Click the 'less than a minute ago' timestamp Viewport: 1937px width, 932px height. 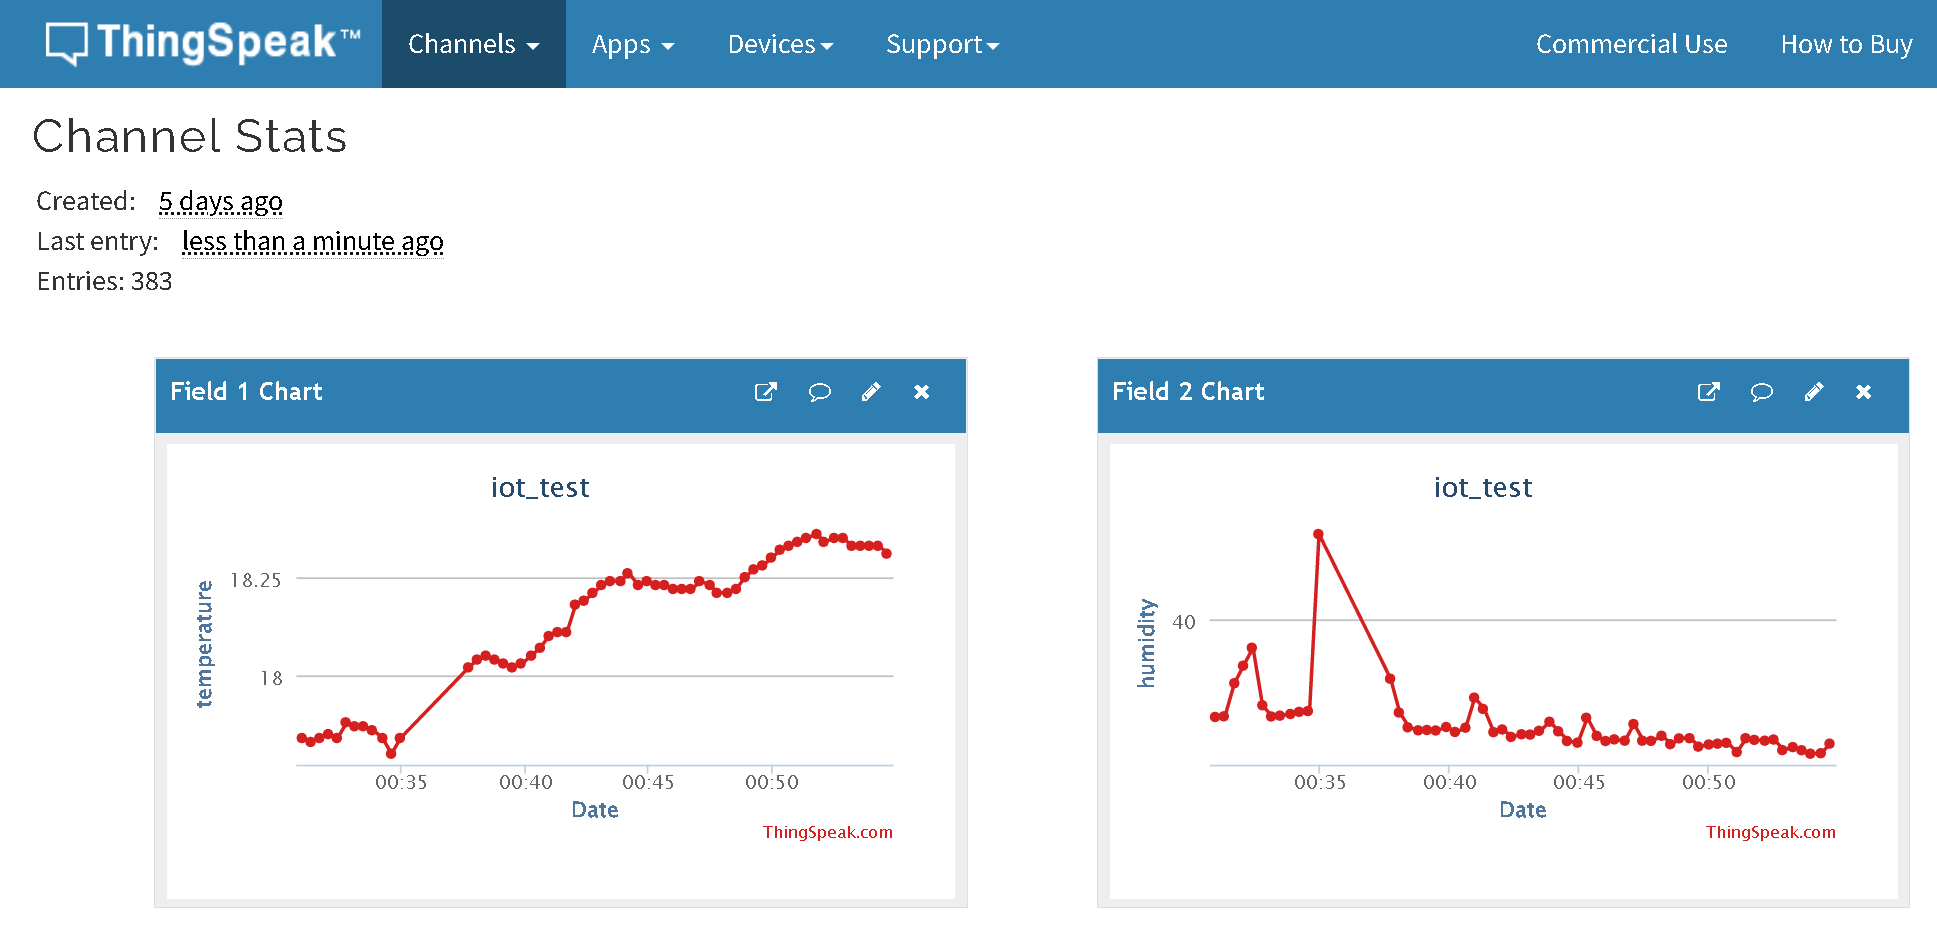(x=313, y=241)
